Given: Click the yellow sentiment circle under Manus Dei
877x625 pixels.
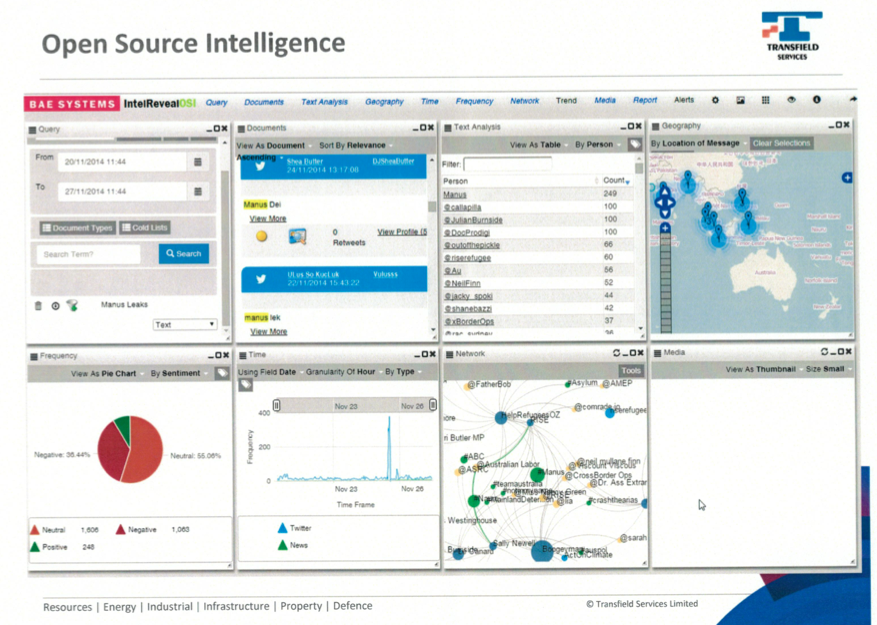Looking at the screenshot, I should [261, 236].
